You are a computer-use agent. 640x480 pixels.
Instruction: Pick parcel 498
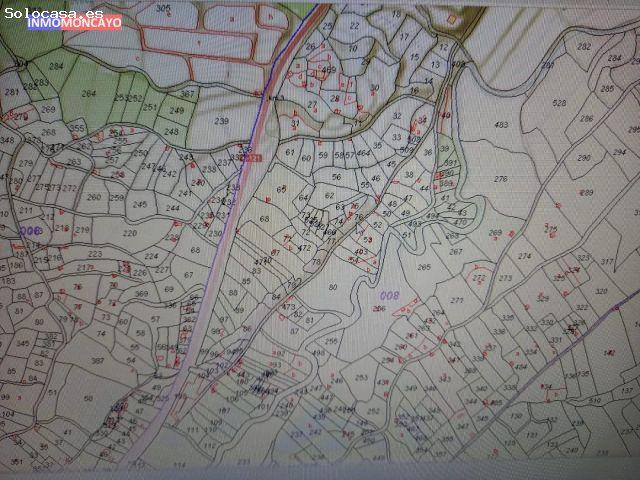(x=318, y=353)
